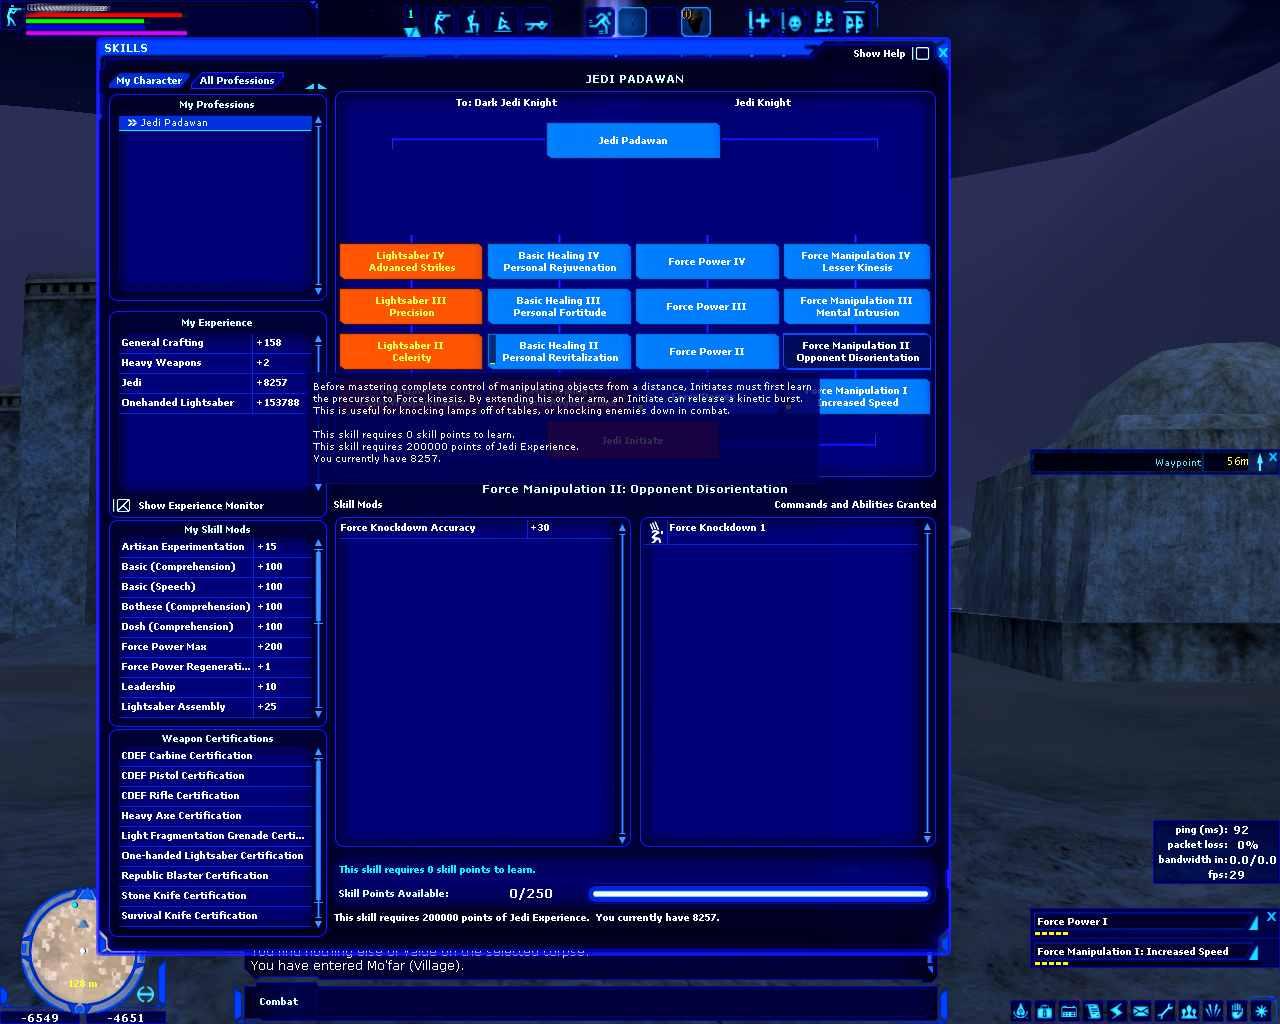Click the Skill Mods list scrollbar
Viewport: 1280px width, 1024px height.
click(x=622, y=683)
